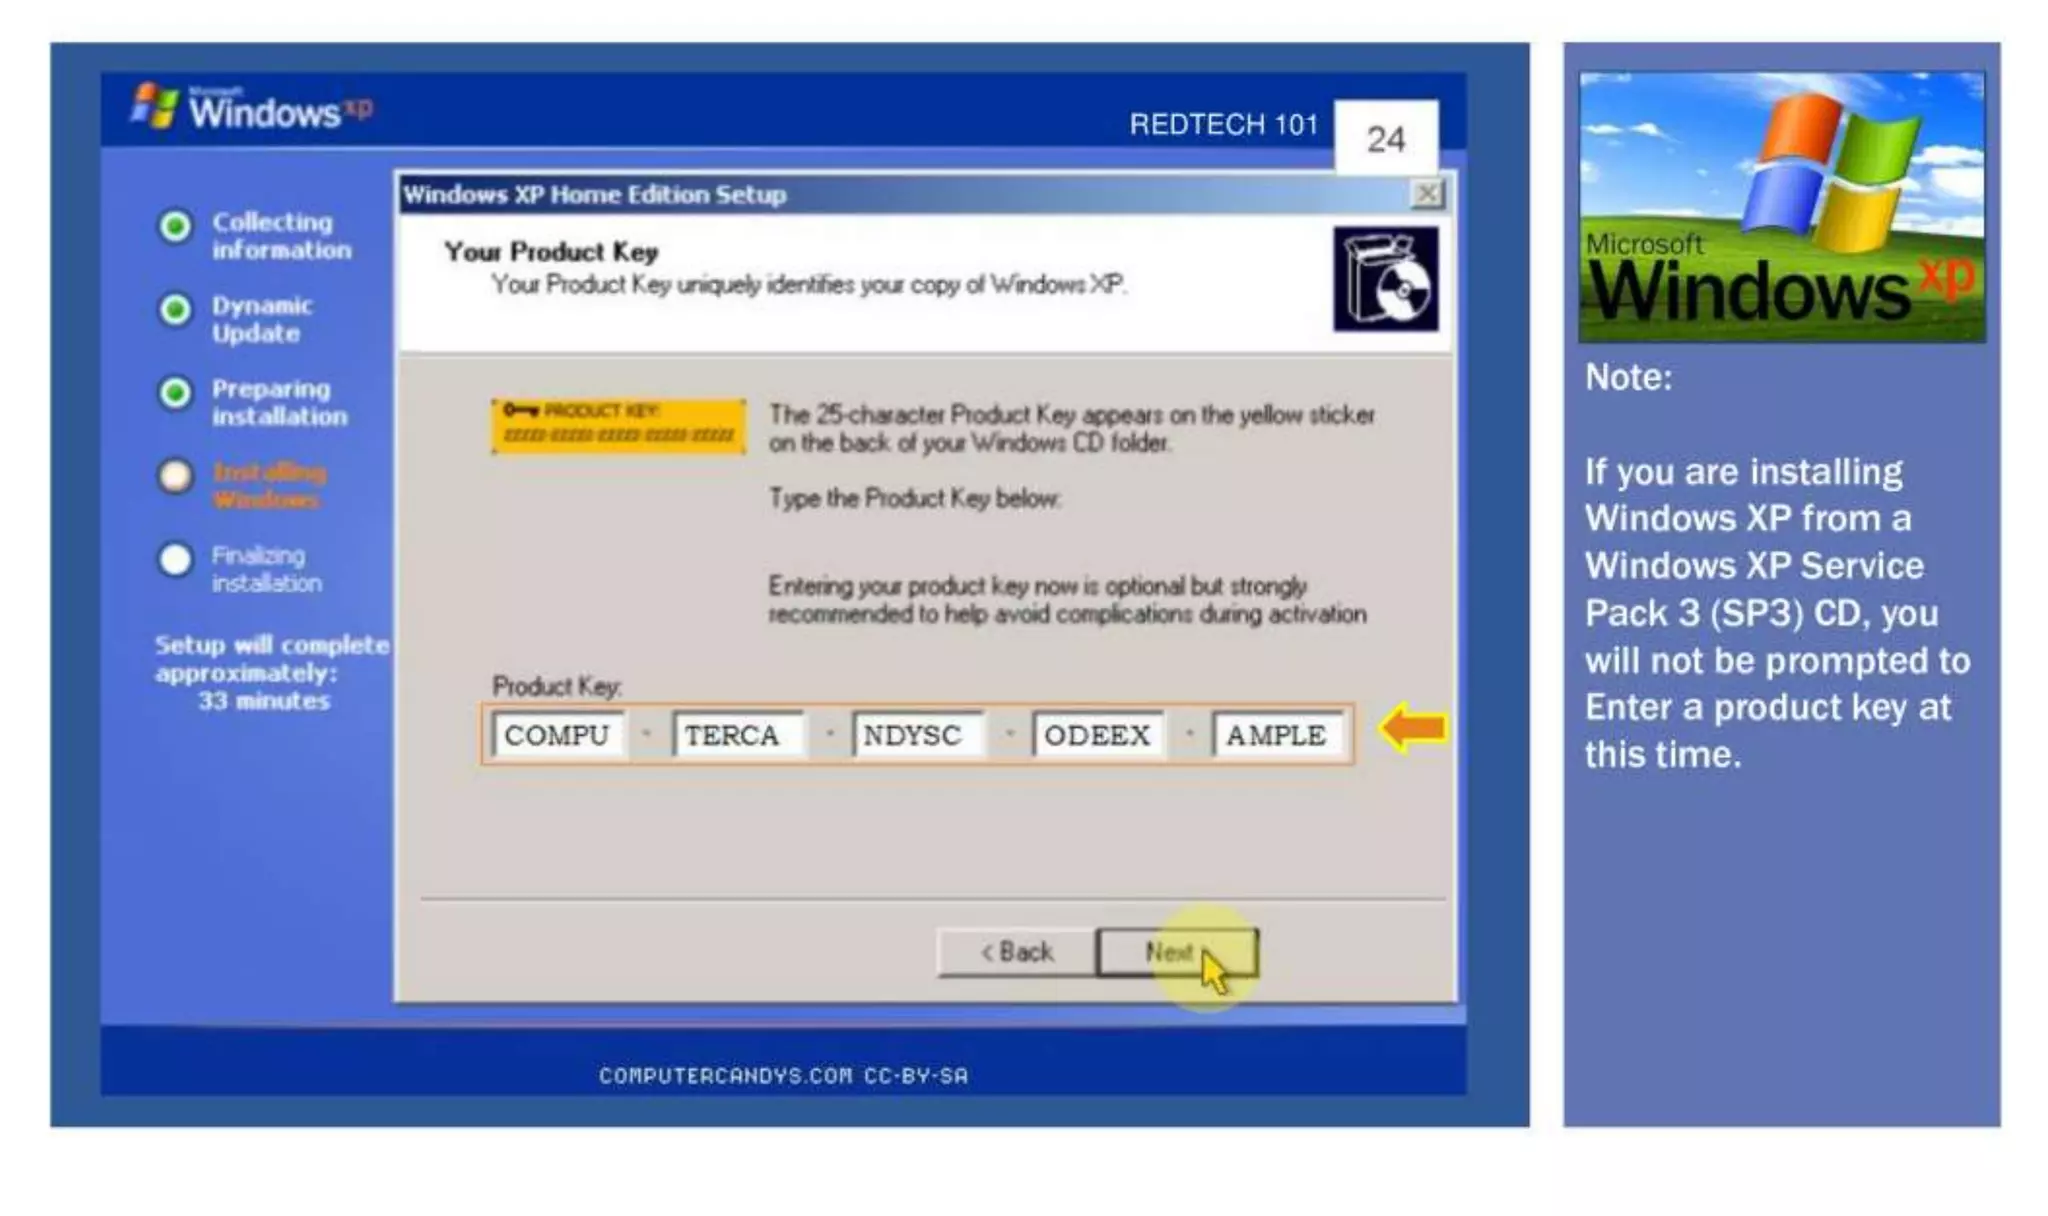Click the Windows XP flag logo in header
2048x1216 pixels.
(153, 106)
